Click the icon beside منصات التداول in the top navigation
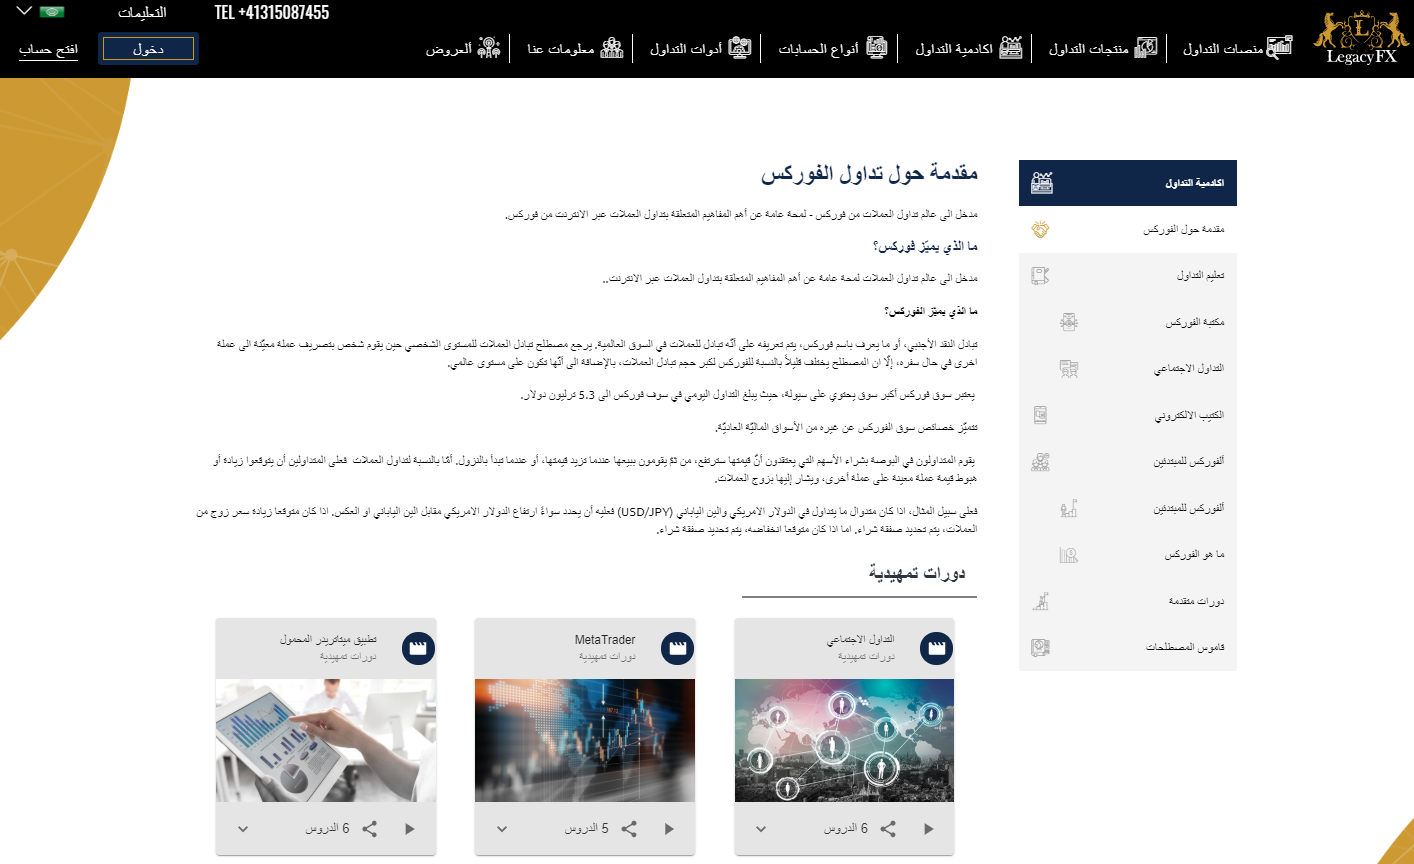This screenshot has height=864, width=1414. (1279, 47)
